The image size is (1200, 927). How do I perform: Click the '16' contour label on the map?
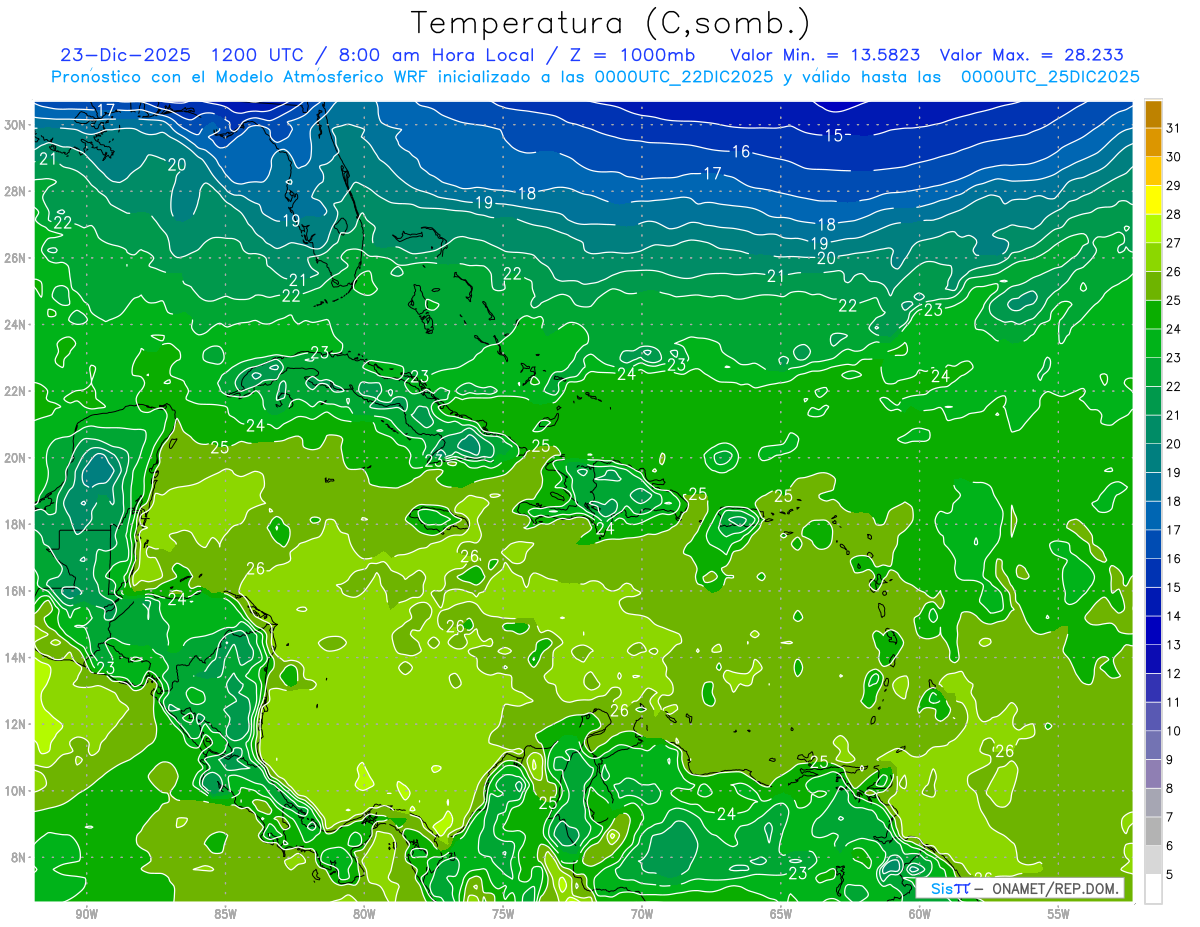(x=741, y=152)
